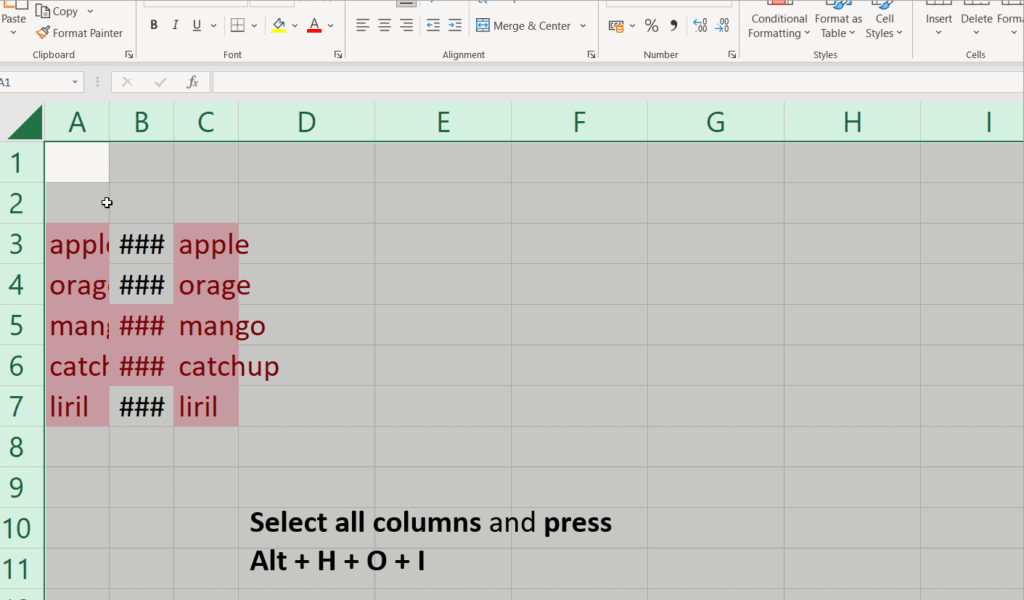Image resolution: width=1024 pixels, height=600 pixels.
Task: Open the Borders icon in Font group
Action: click(x=237, y=25)
